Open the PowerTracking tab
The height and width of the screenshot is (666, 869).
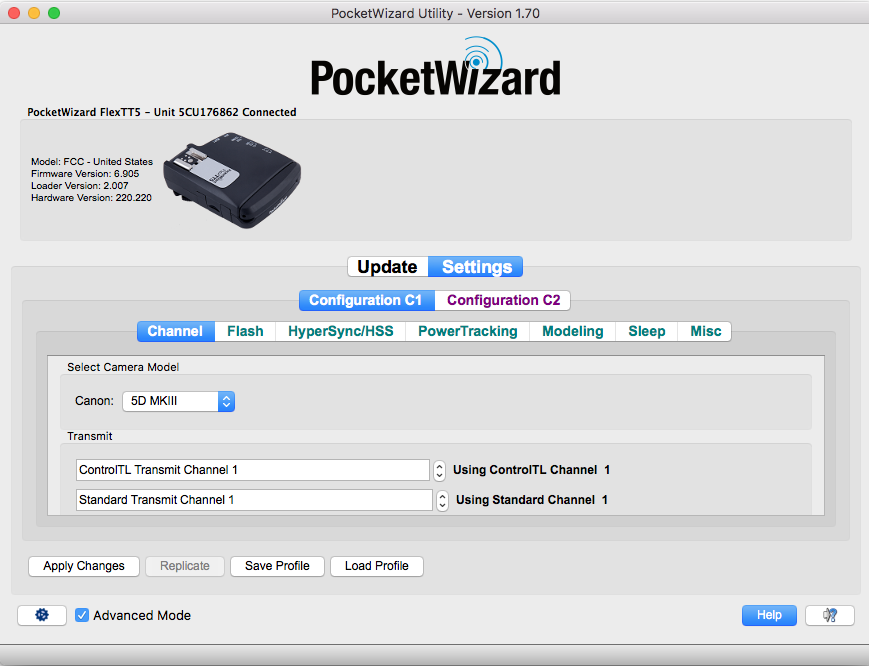pyautogui.click(x=467, y=331)
